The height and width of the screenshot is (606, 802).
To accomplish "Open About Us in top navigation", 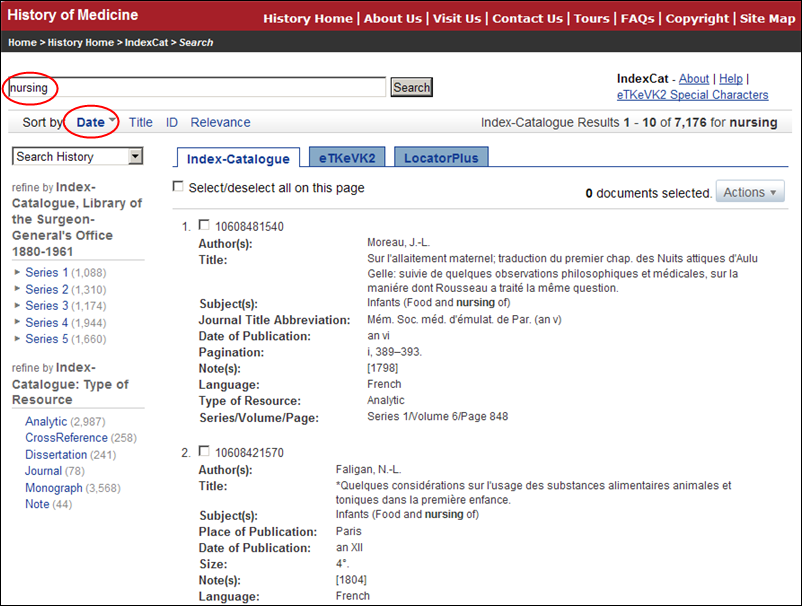I will (x=393, y=18).
